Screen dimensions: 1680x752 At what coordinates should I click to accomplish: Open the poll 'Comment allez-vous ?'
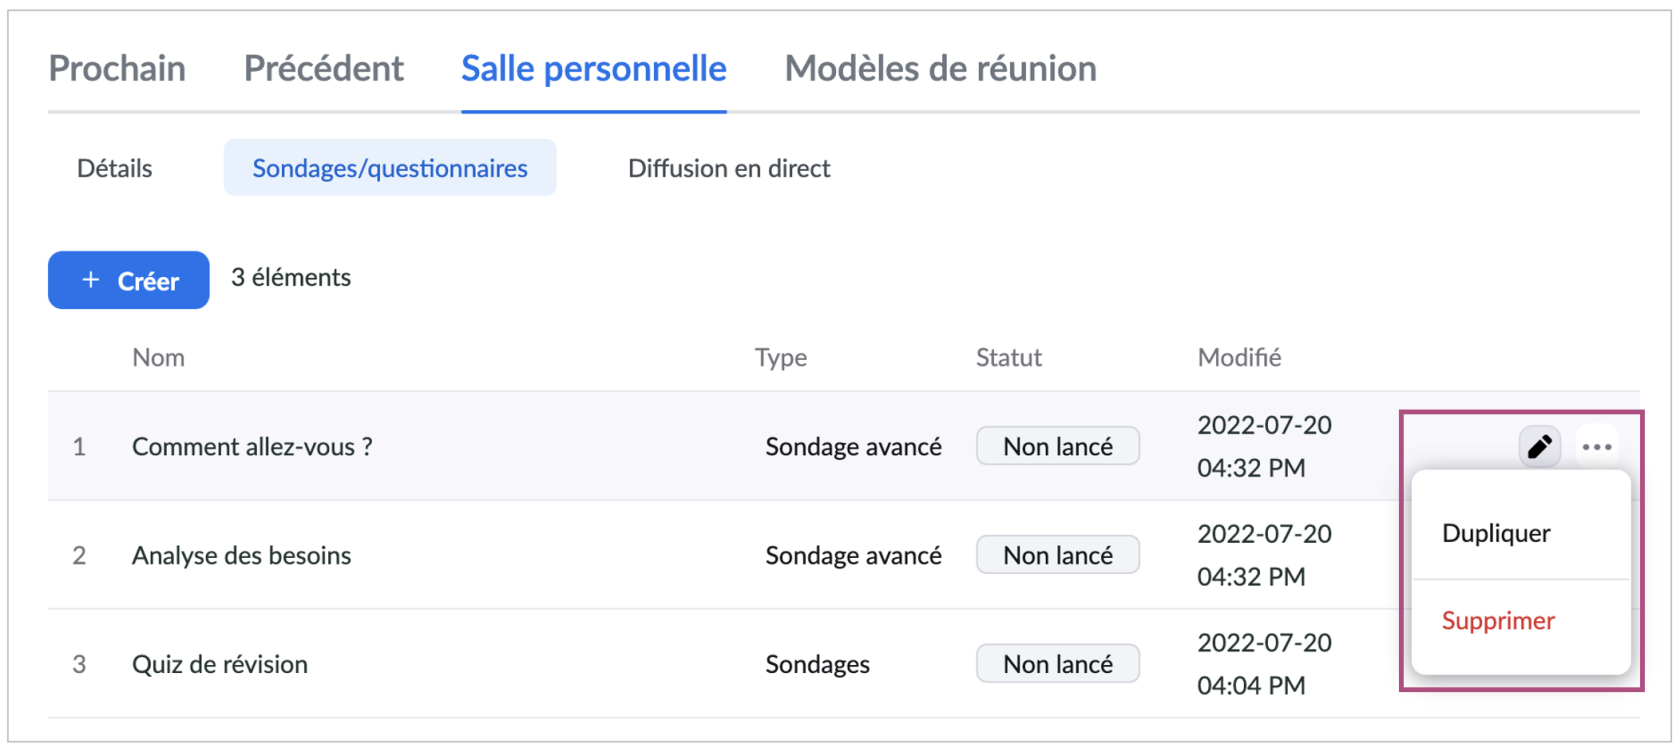(252, 446)
